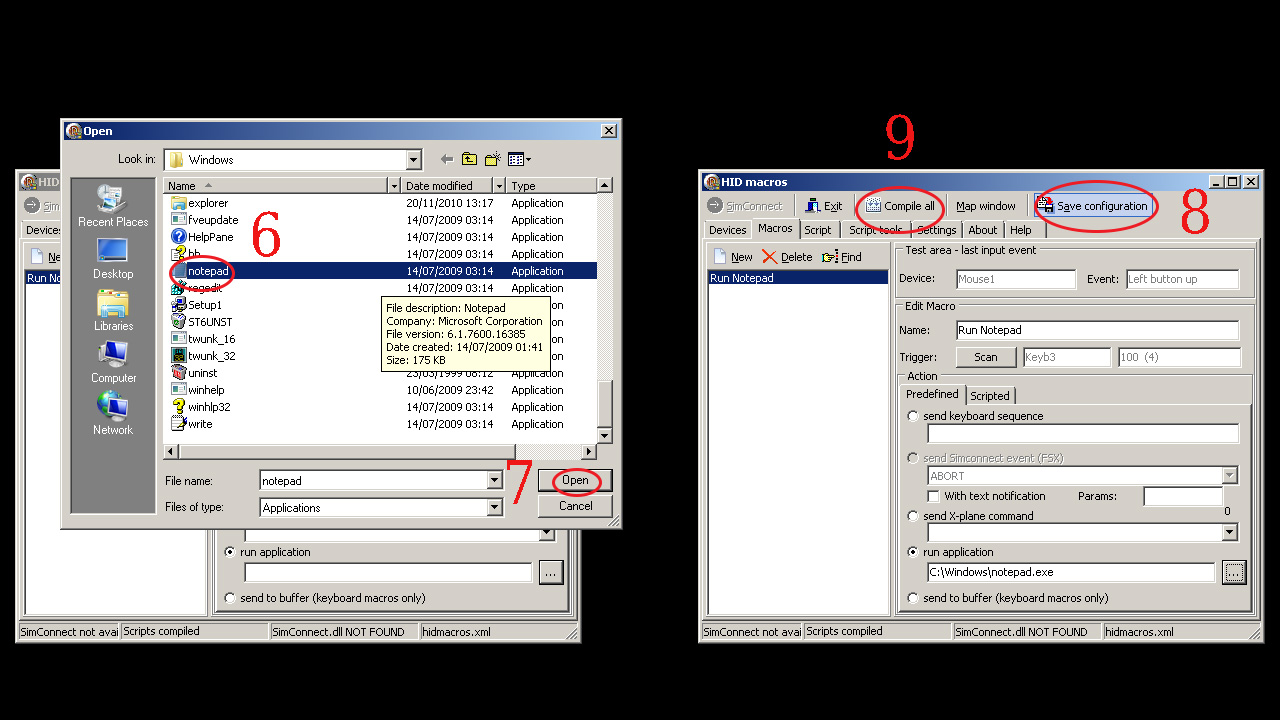
Task: Select the Setup1 application icon
Action: pos(179,305)
